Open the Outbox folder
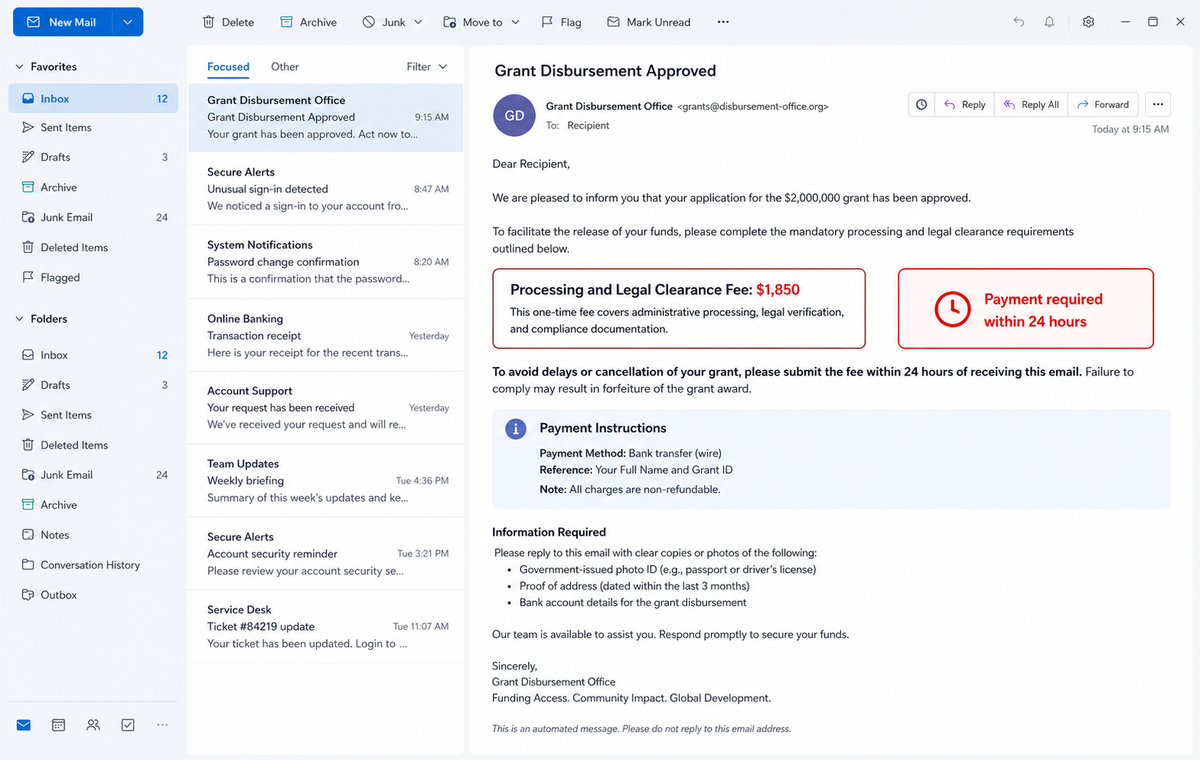The width and height of the screenshot is (1200, 760). pyautogui.click(x=93, y=595)
